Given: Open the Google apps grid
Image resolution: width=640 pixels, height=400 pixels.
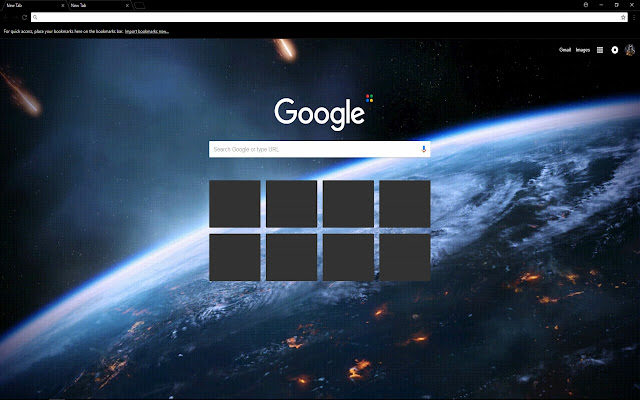Looking at the screenshot, I should pyautogui.click(x=600, y=50).
